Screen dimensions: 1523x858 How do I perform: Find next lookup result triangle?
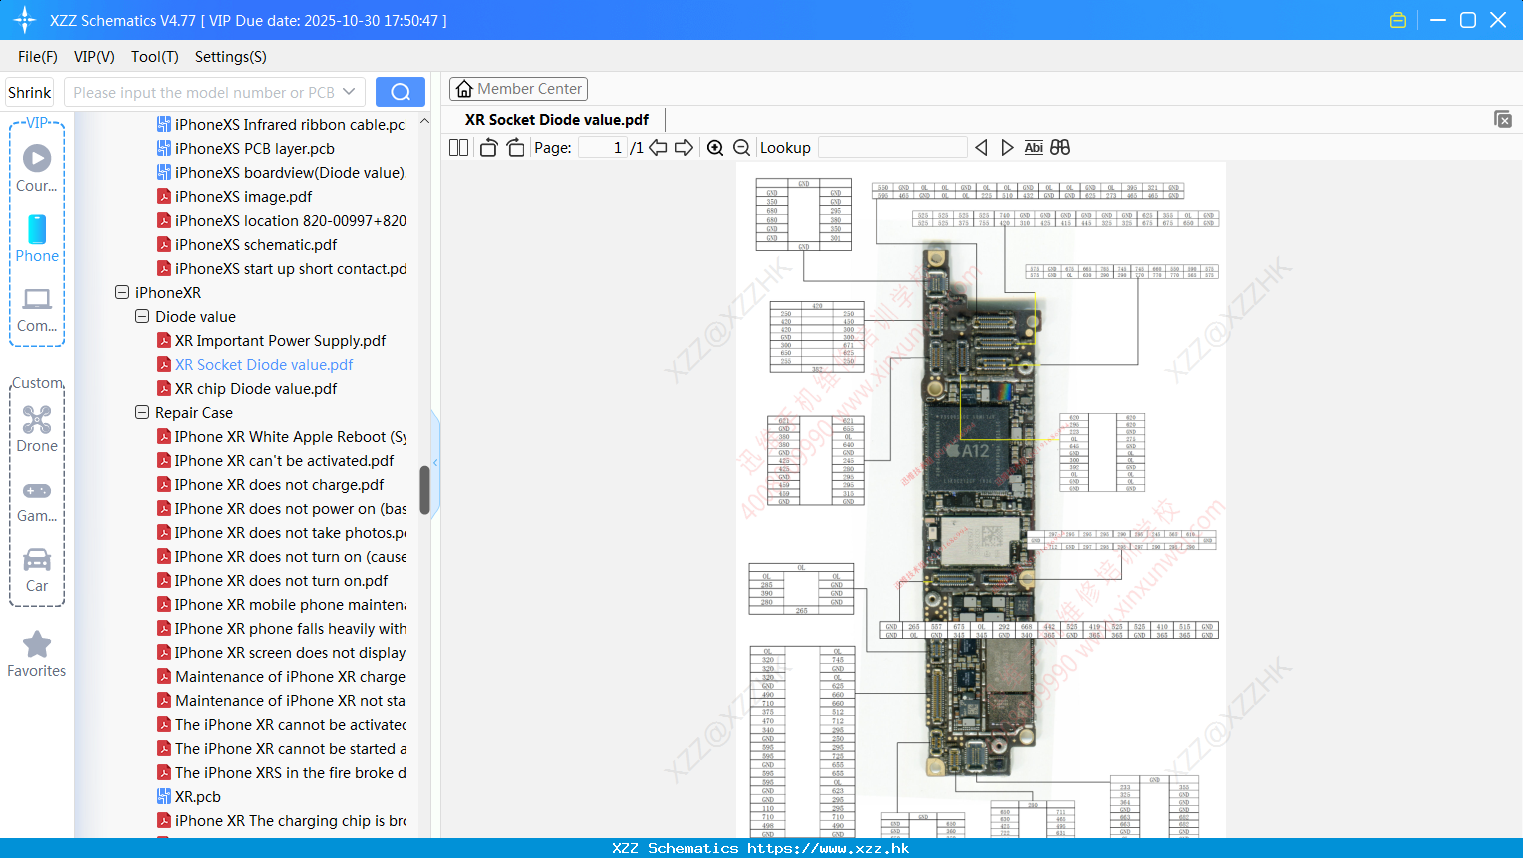(x=1007, y=148)
